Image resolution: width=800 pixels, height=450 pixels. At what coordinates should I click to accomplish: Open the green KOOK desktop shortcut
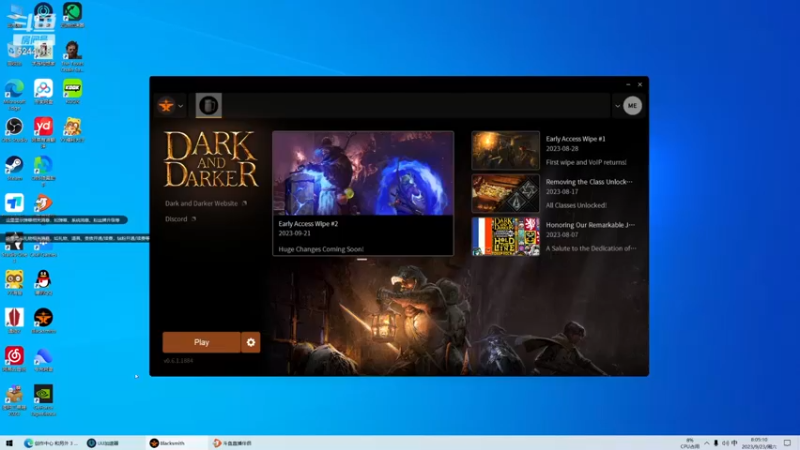click(x=72, y=92)
